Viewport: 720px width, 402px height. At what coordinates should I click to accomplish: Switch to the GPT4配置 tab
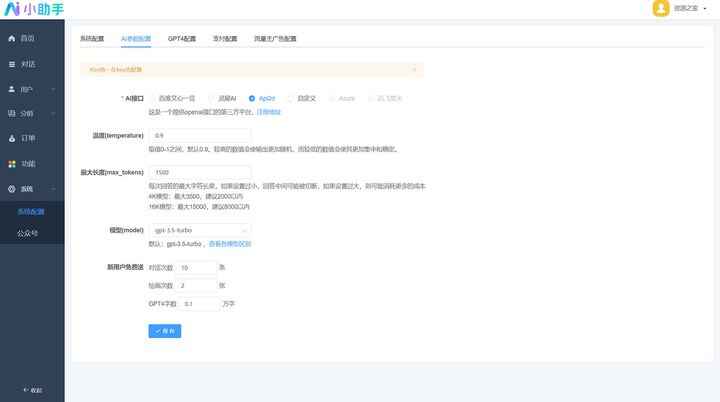coord(182,38)
